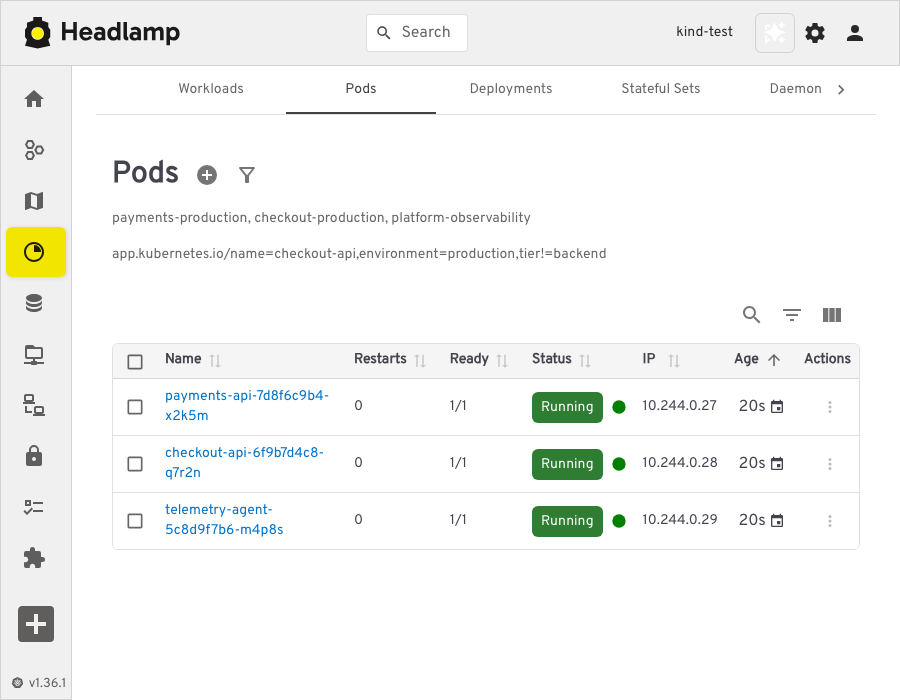
Task: Click the calendar icon in telemetry-agent row
Action: (x=777, y=520)
